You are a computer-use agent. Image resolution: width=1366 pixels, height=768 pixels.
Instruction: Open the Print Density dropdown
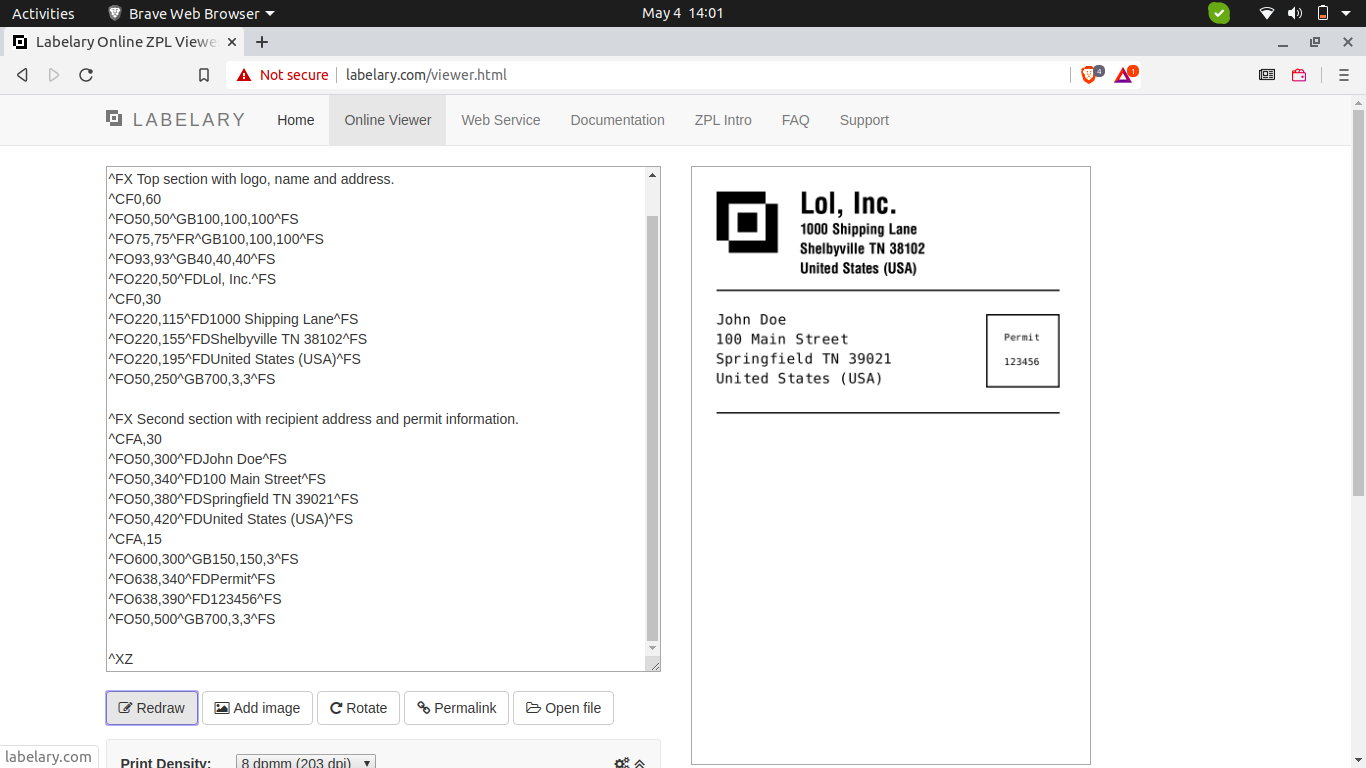(x=305, y=762)
